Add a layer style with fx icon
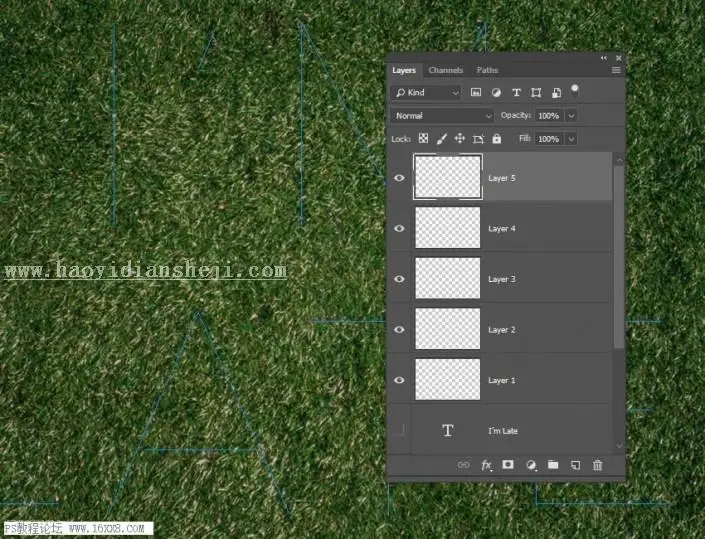 (x=486, y=465)
